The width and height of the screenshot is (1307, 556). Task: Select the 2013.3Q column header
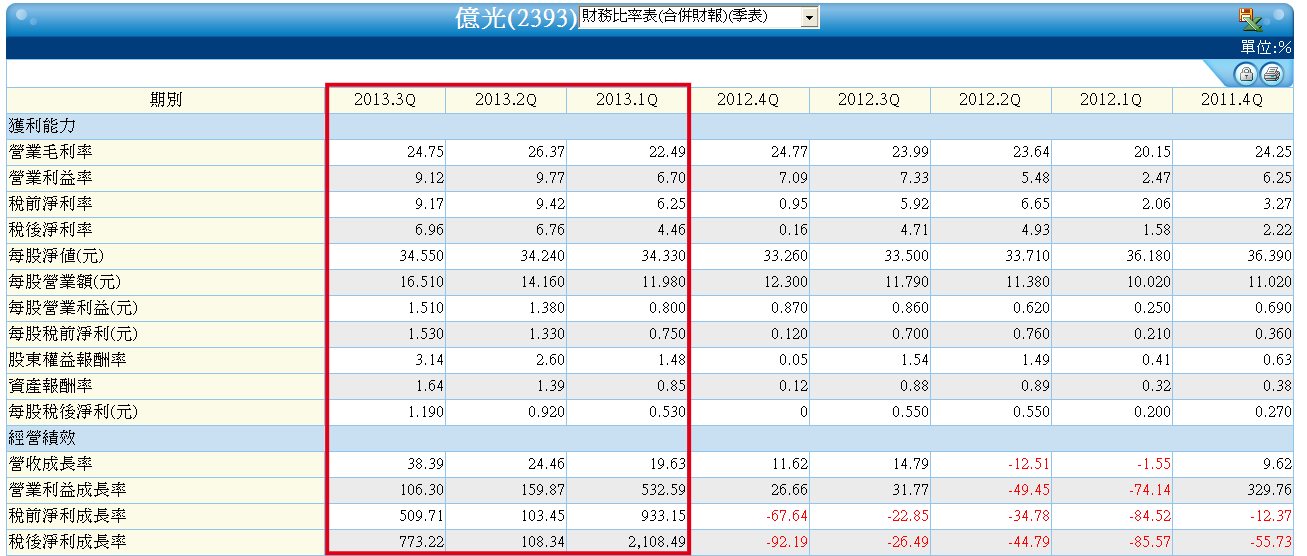(385, 100)
